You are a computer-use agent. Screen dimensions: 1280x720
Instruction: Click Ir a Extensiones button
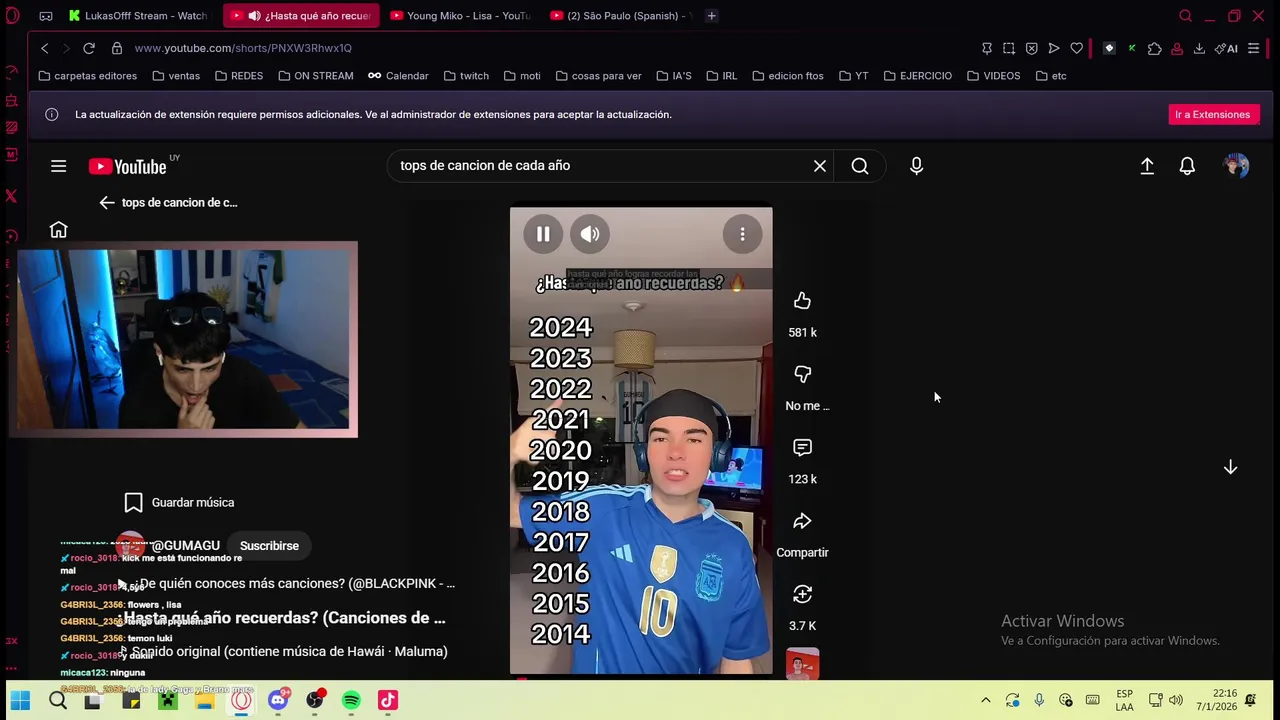point(1212,114)
